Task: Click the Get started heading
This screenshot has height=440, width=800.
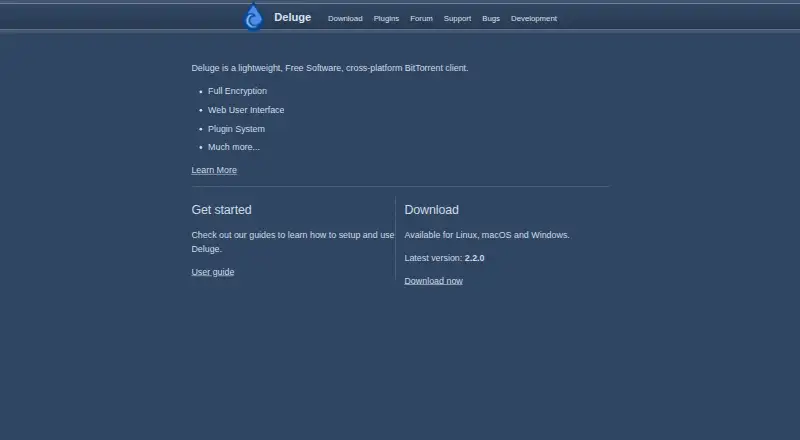Action: click(x=221, y=210)
